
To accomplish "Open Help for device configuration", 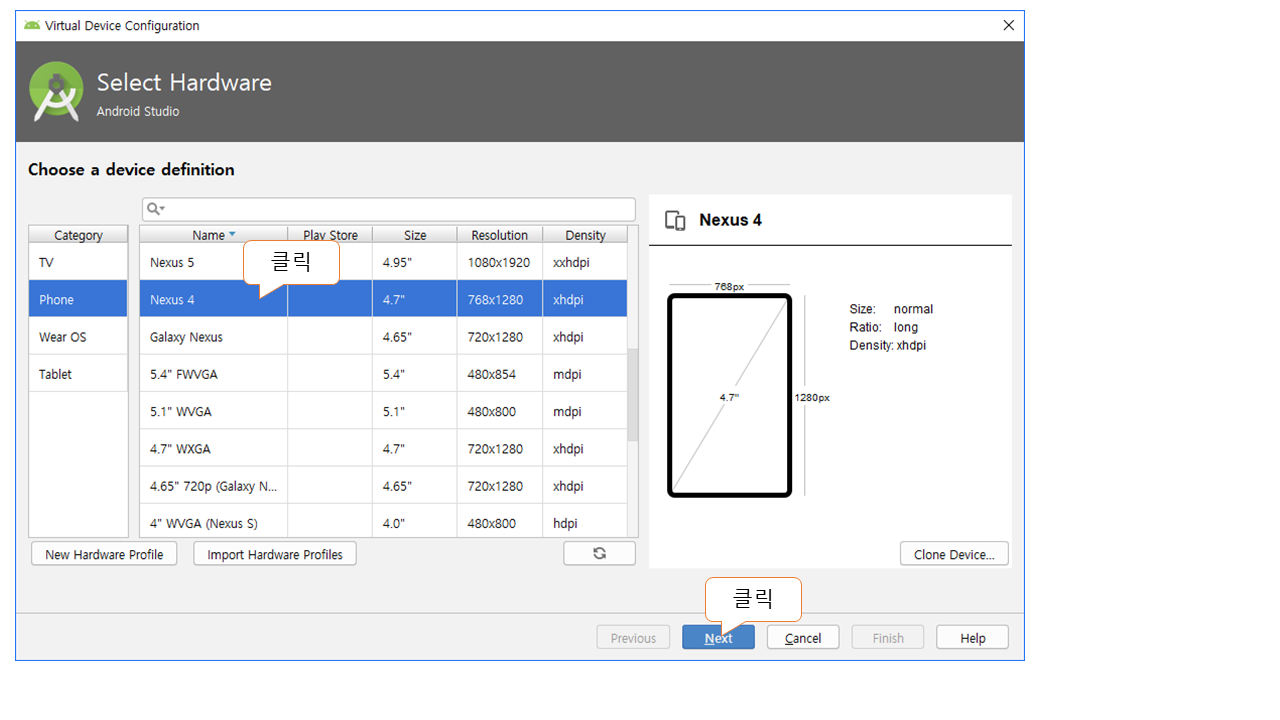I will click(972, 638).
